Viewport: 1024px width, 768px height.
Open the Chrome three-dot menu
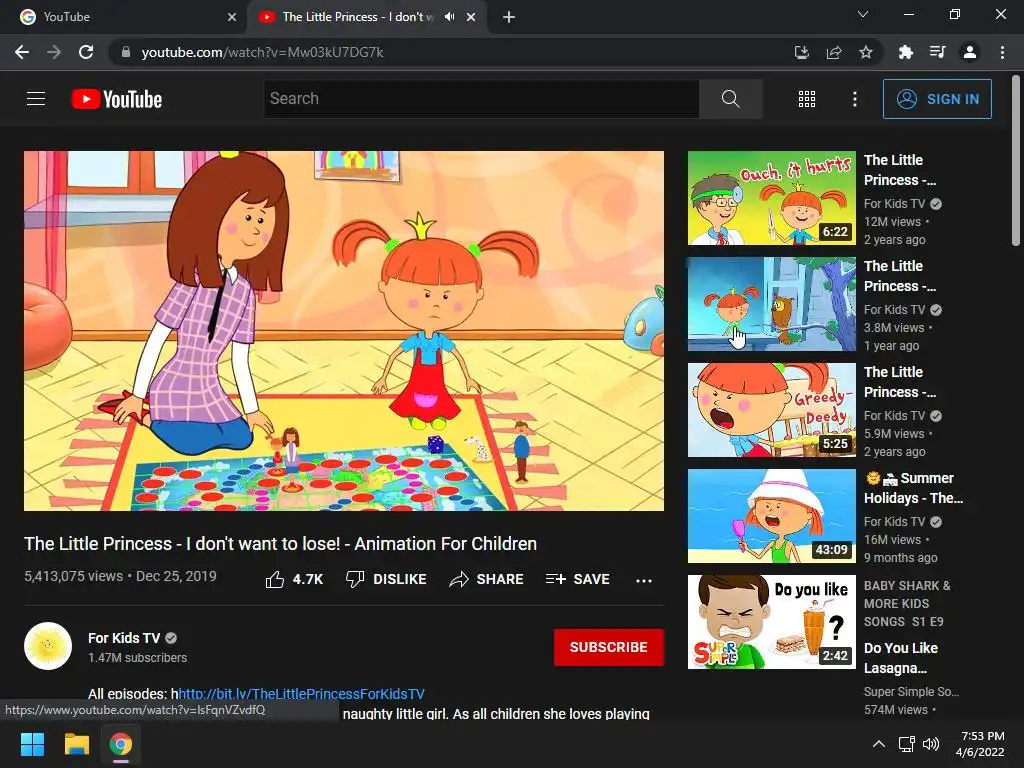click(x=1002, y=52)
